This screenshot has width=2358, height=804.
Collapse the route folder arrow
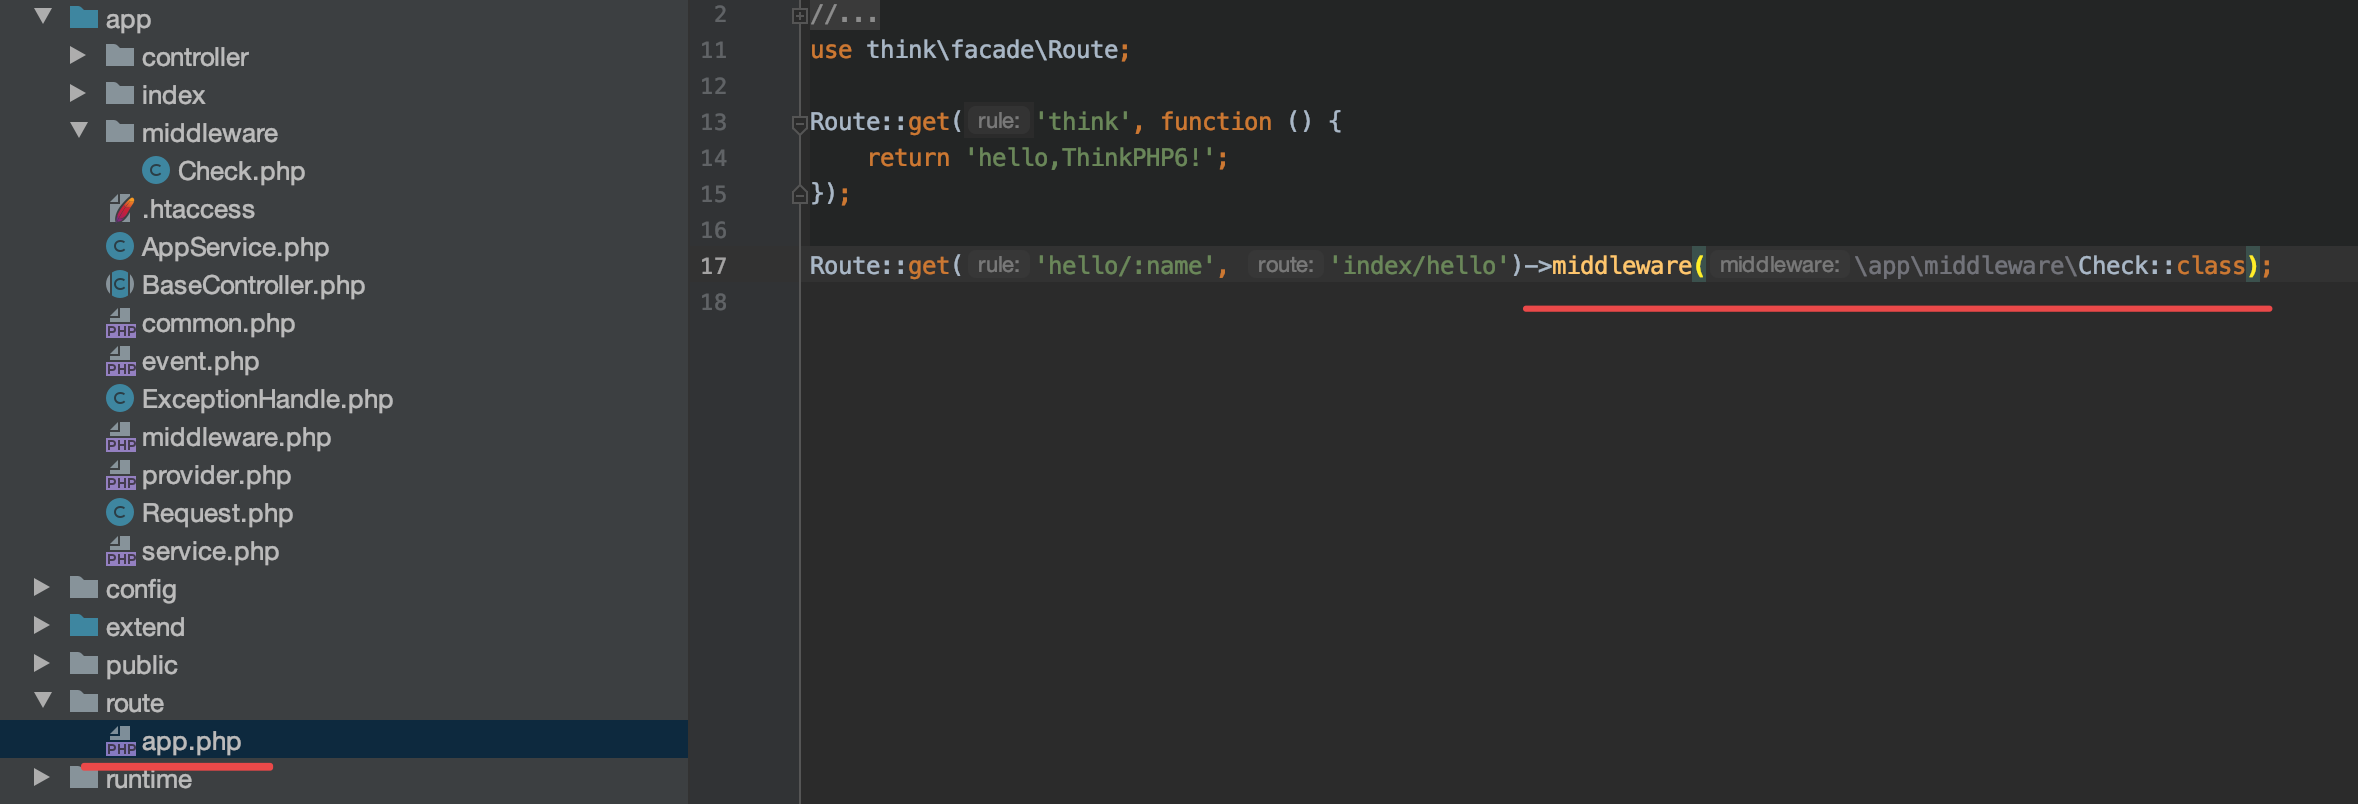coord(43,701)
